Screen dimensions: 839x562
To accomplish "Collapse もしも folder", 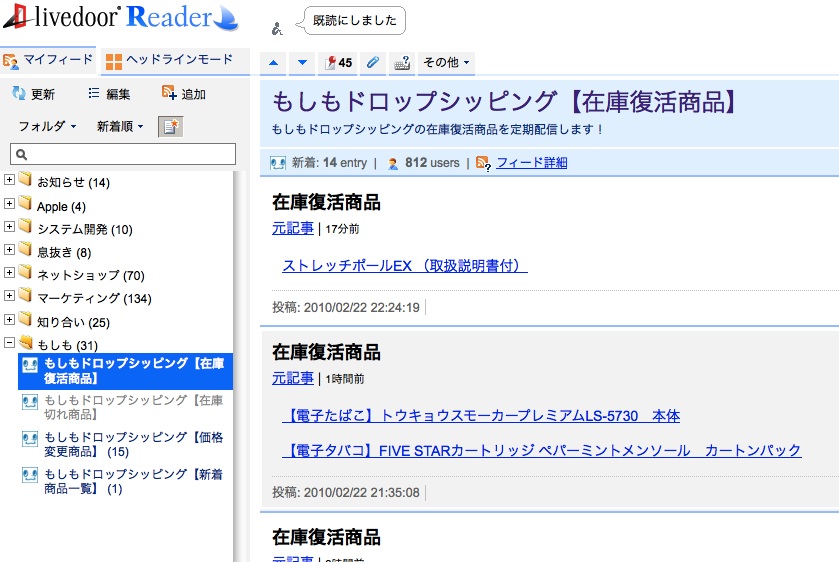I will point(9,343).
